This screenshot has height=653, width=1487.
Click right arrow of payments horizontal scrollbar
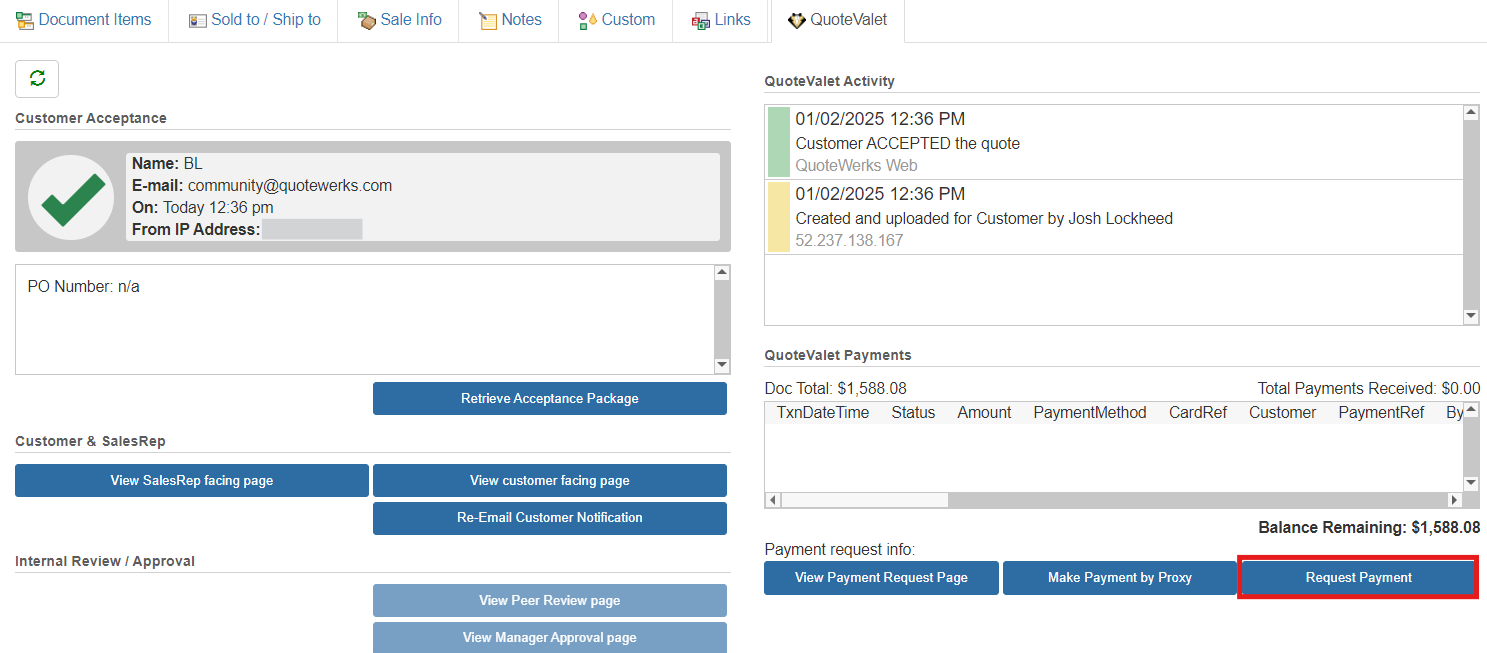[x=1454, y=499]
